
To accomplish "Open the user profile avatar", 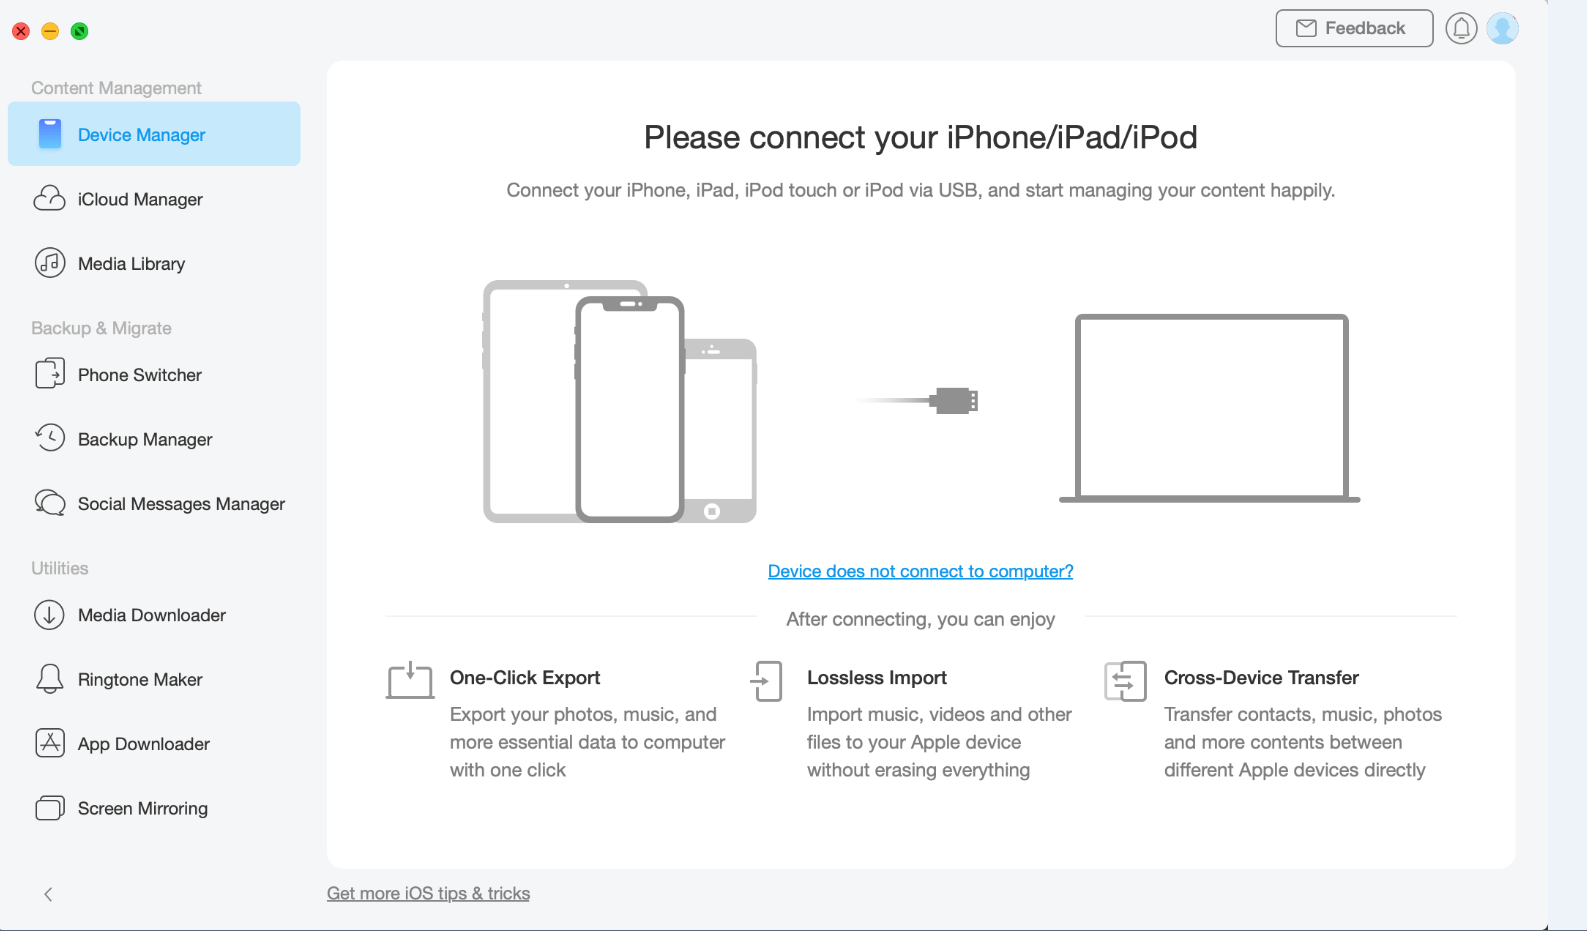I will coord(1503,28).
